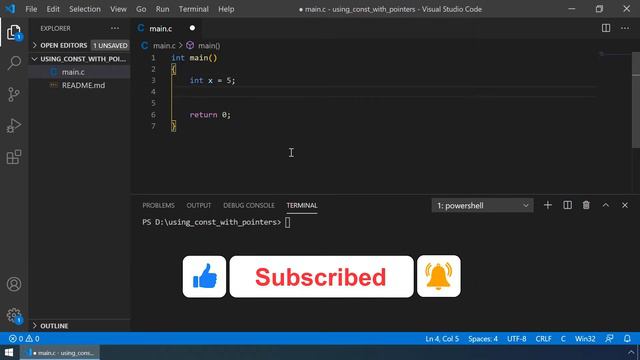This screenshot has height=360, width=640.
Task: Click at the PowerShell terminal prompt
Action: 288,222
